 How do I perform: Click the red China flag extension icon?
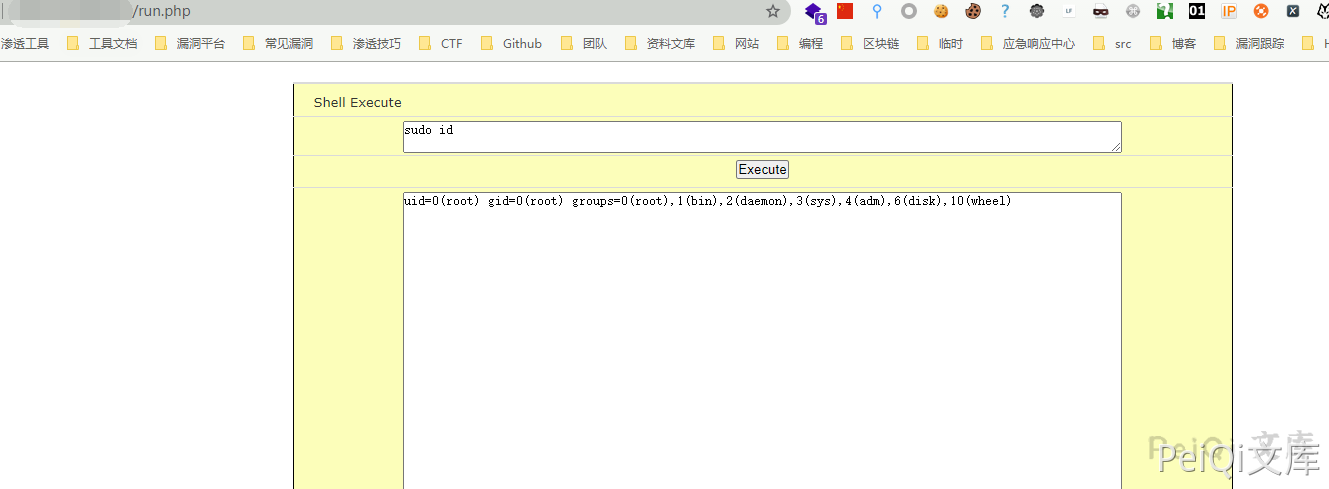tap(845, 11)
